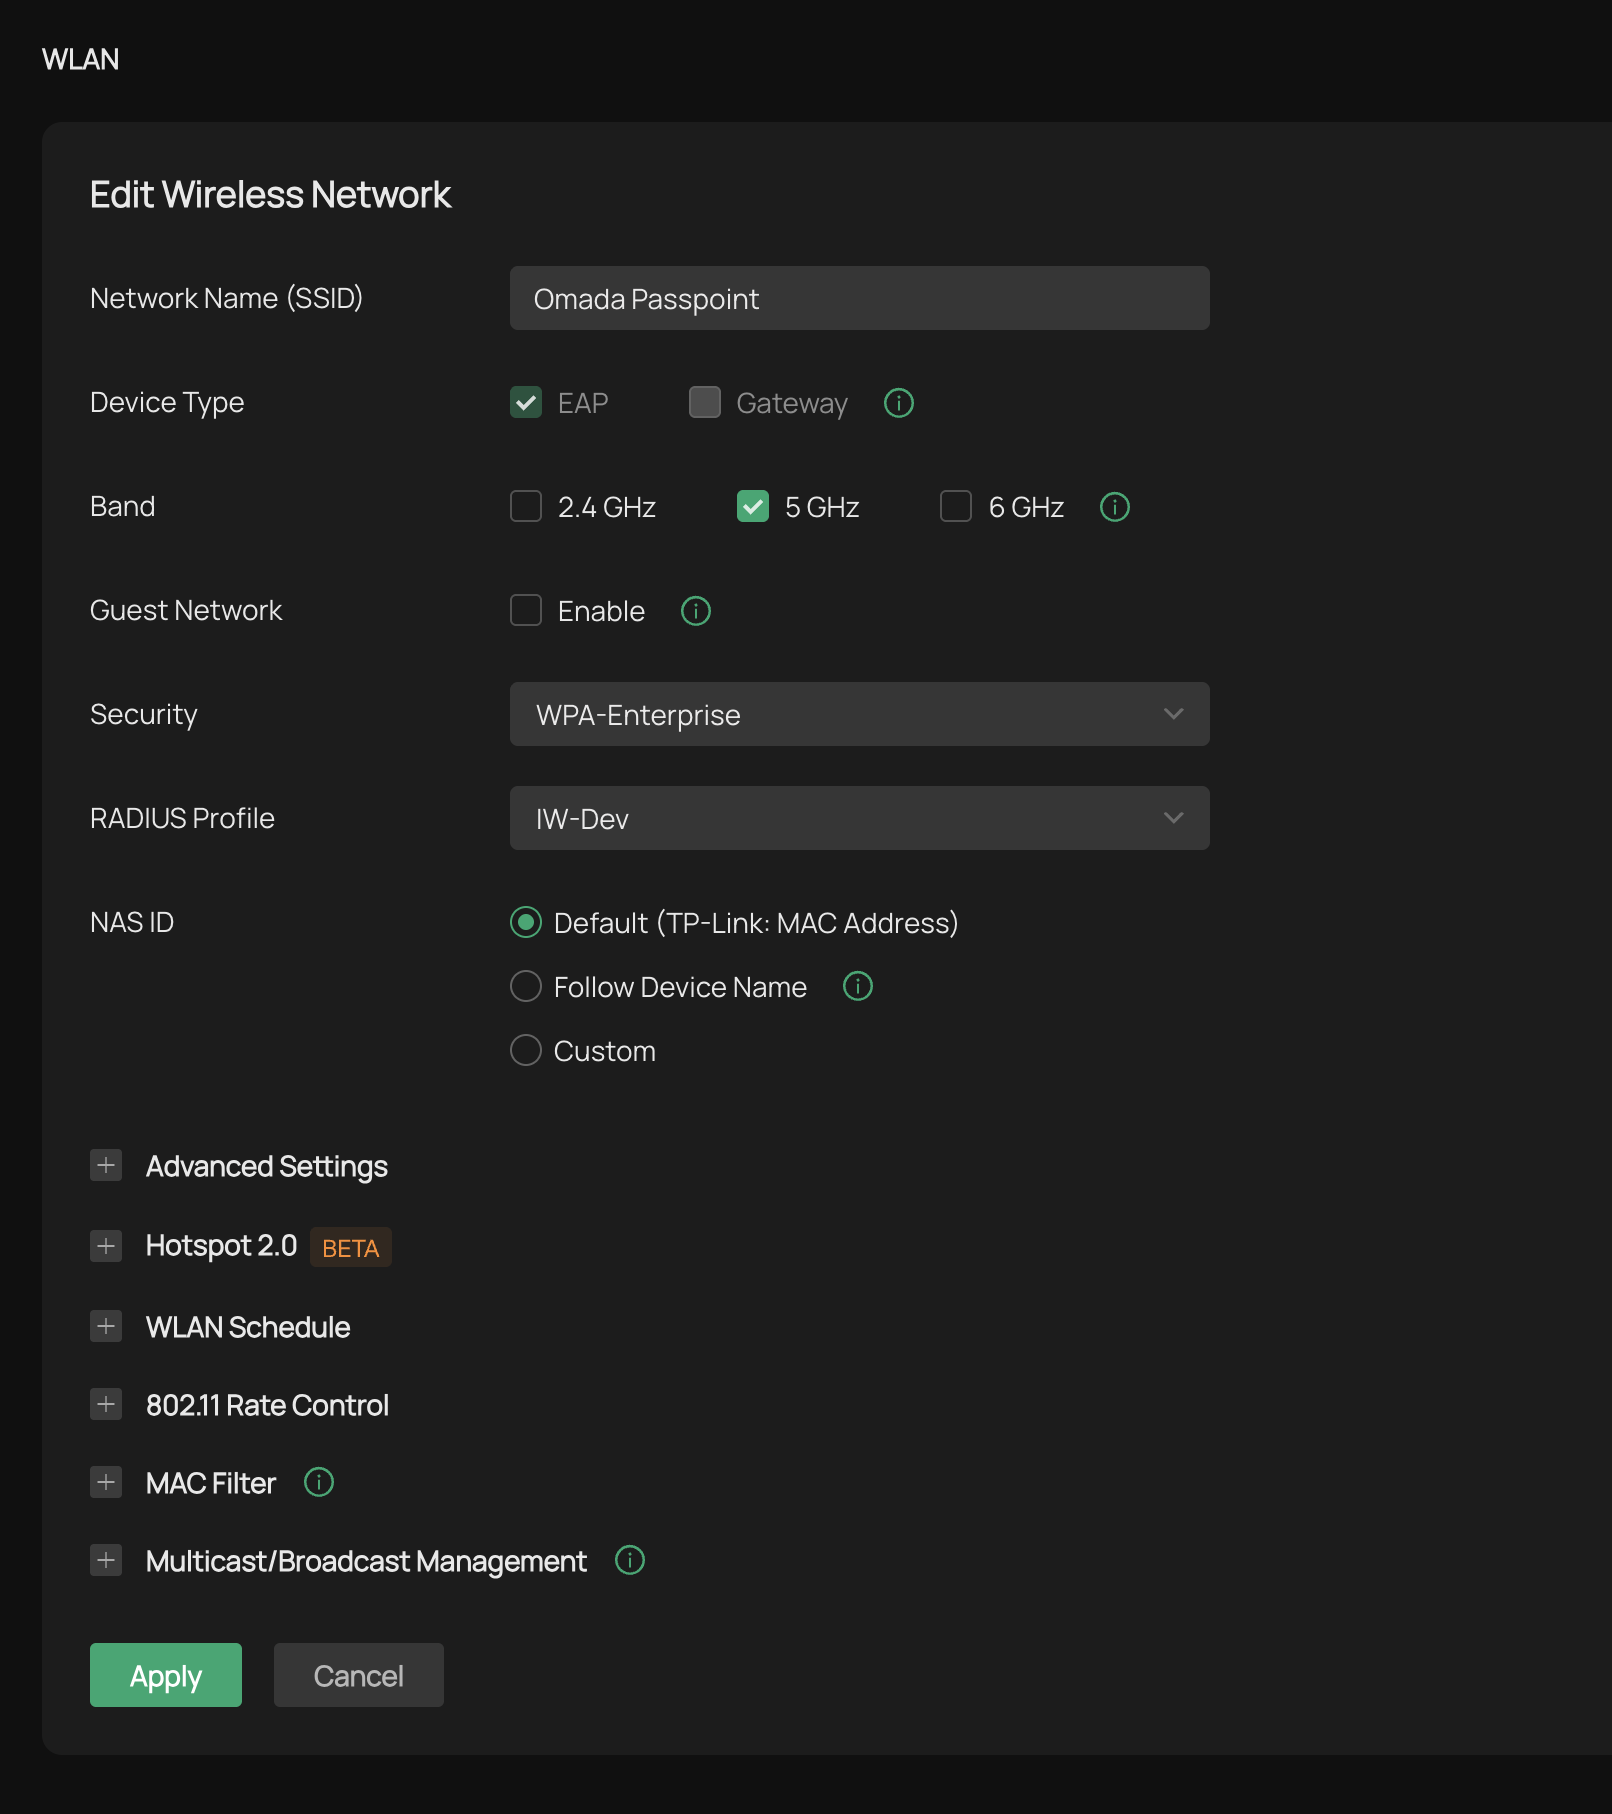Check the 6 GHz band checkbox
1612x1814 pixels.
pos(956,506)
